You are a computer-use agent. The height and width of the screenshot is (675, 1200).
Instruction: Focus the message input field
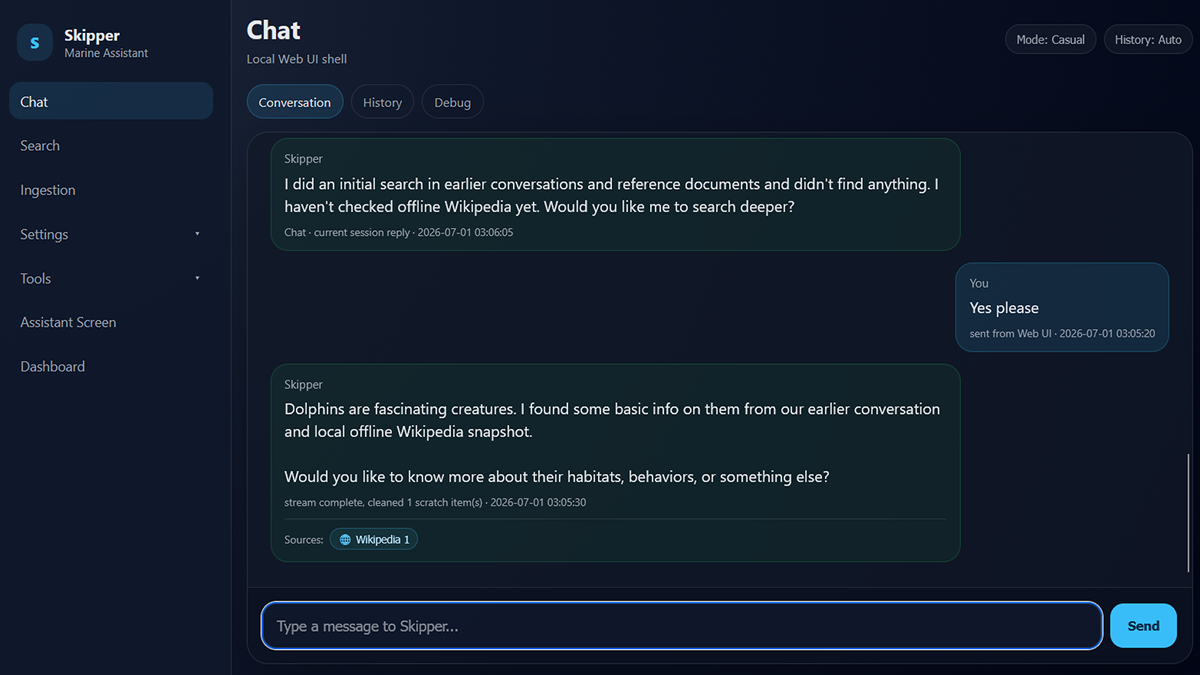pos(682,626)
